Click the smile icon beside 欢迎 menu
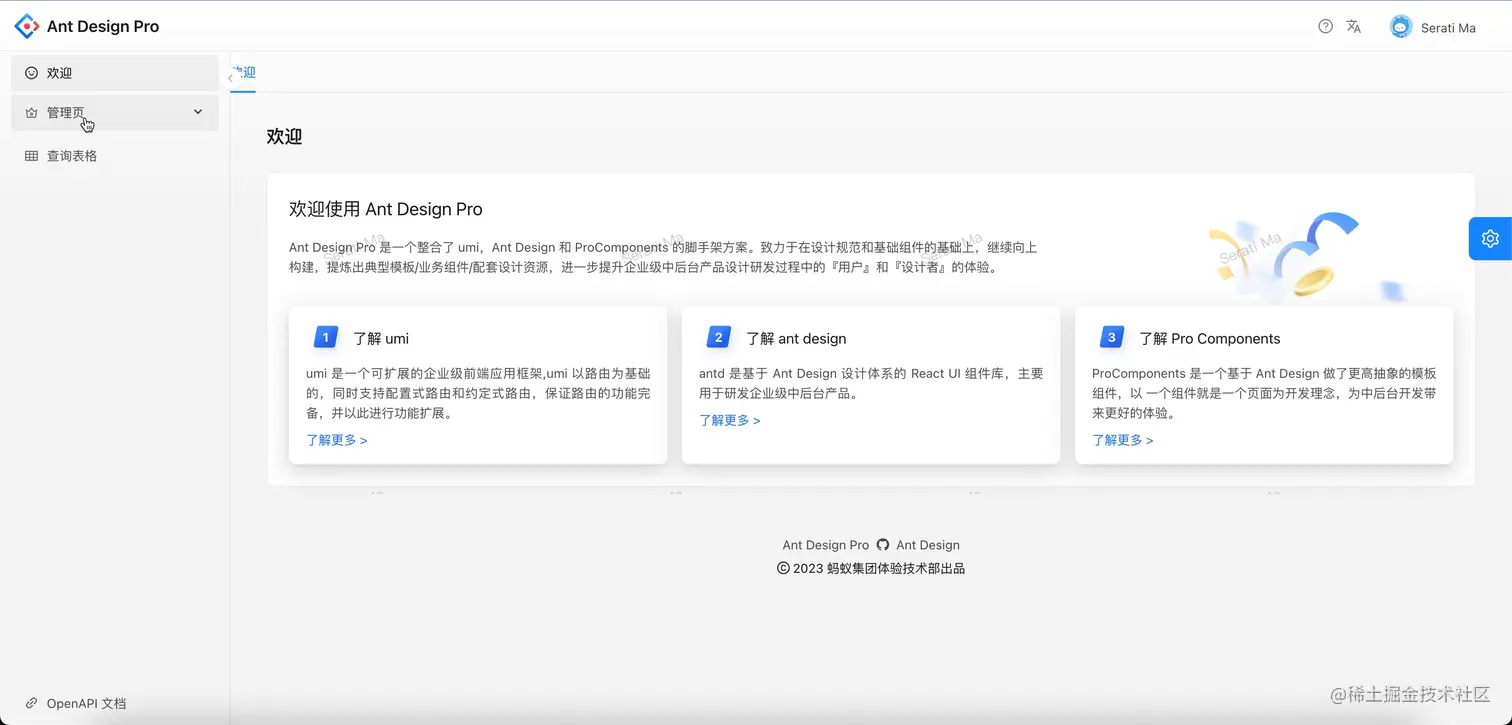1512x725 pixels. coord(31,72)
